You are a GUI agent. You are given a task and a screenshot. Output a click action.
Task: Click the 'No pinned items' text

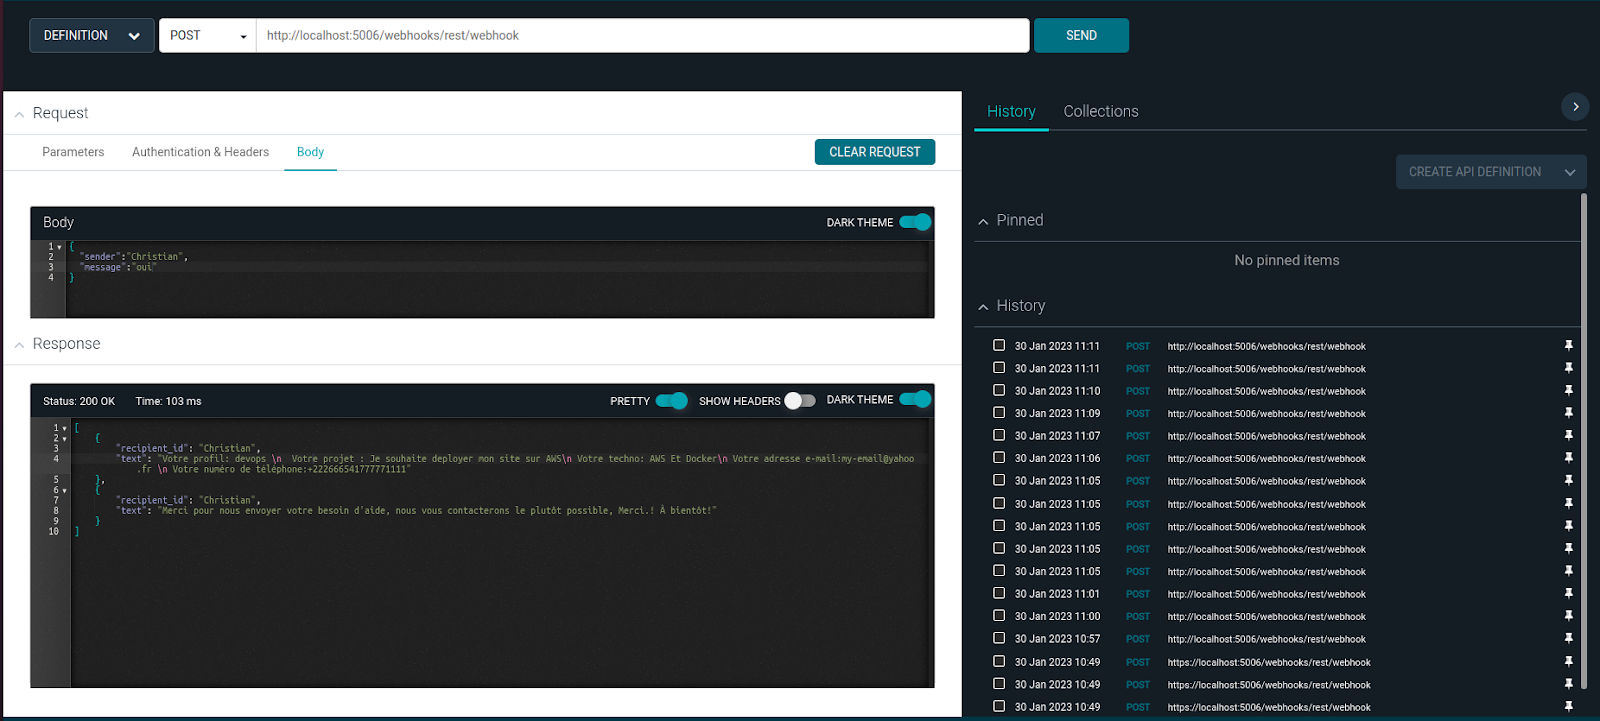pyautogui.click(x=1286, y=260)
